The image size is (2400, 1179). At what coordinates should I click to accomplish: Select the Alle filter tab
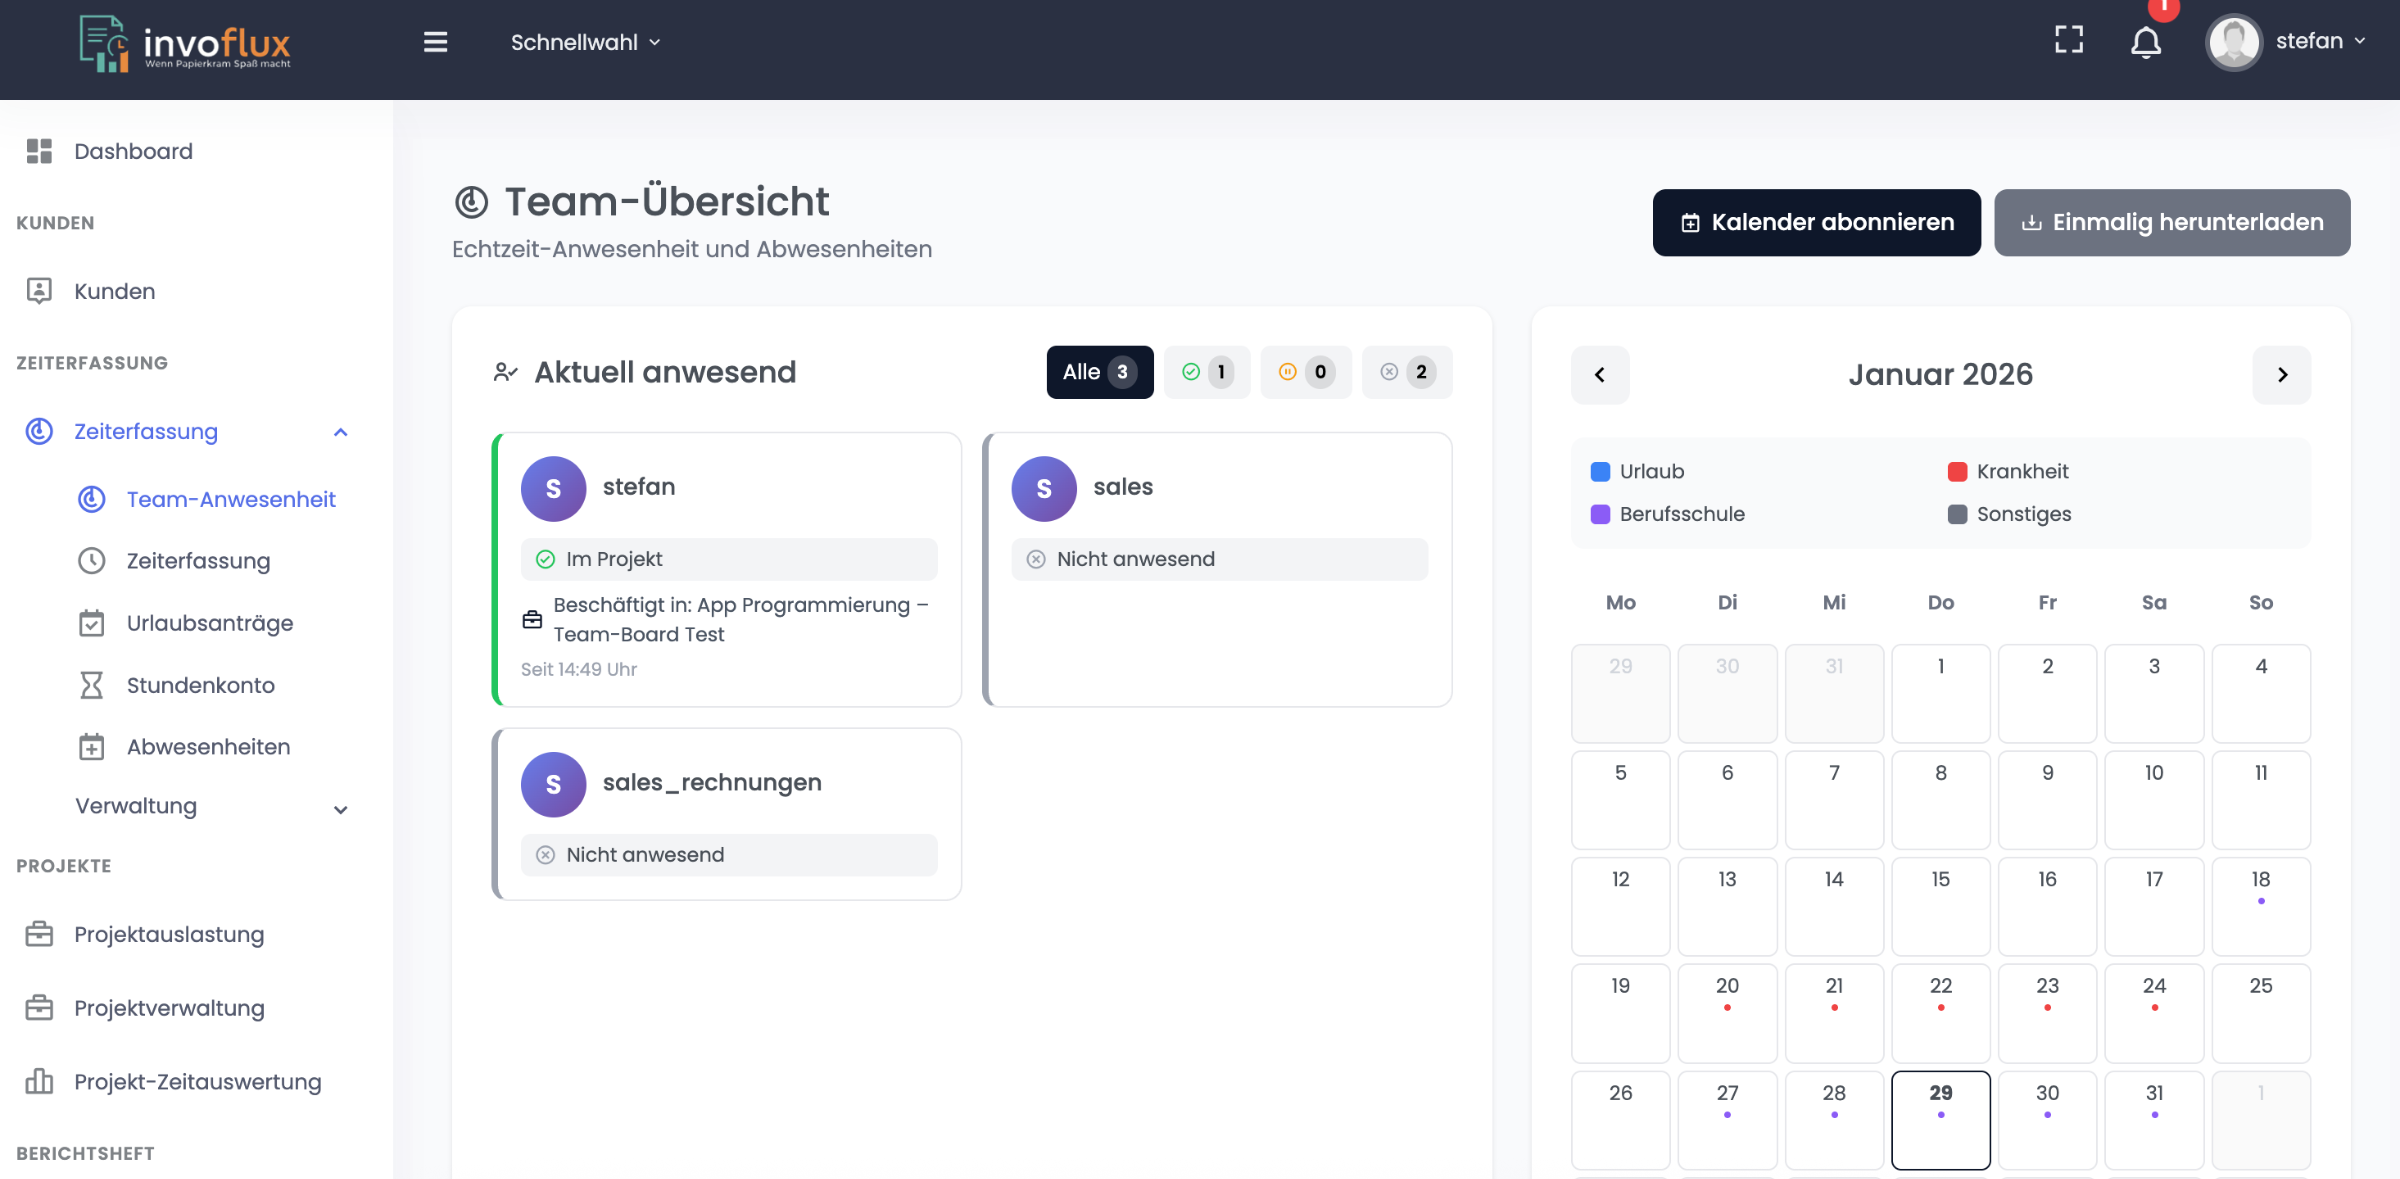(x=1099, y=372)
